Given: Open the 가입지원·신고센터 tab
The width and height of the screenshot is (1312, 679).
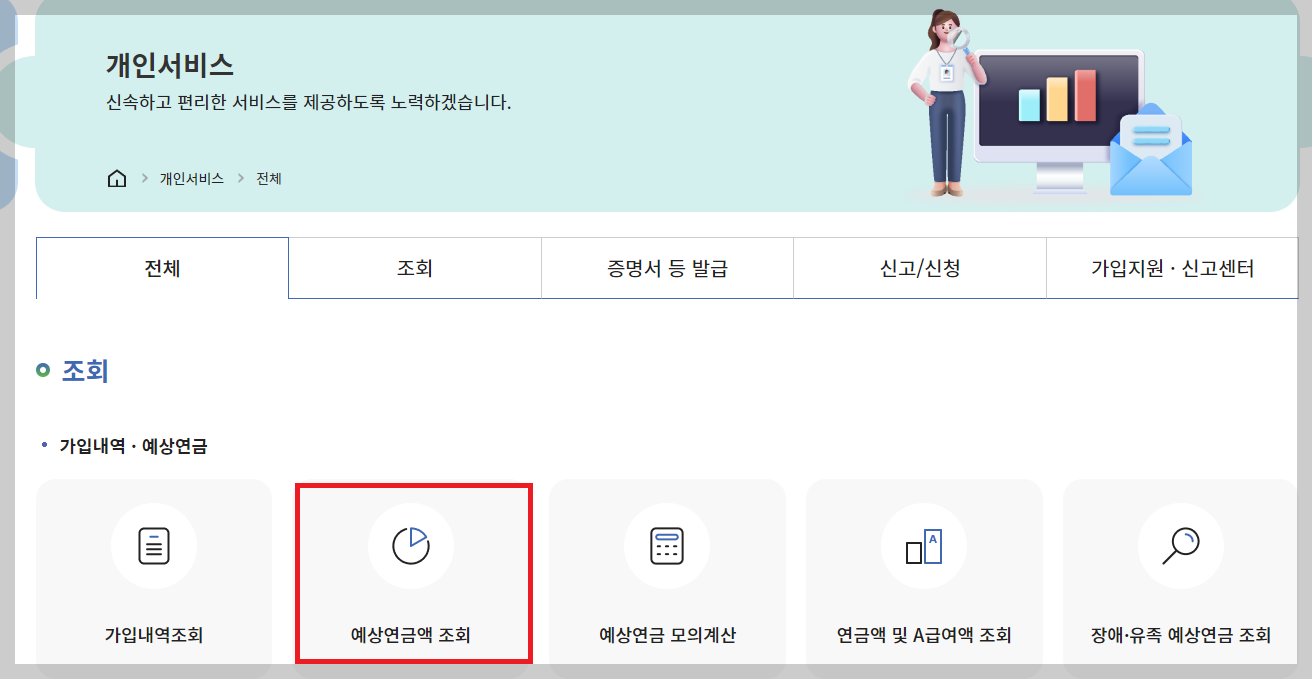Looking at the screenshot, I should (1172, 268).
